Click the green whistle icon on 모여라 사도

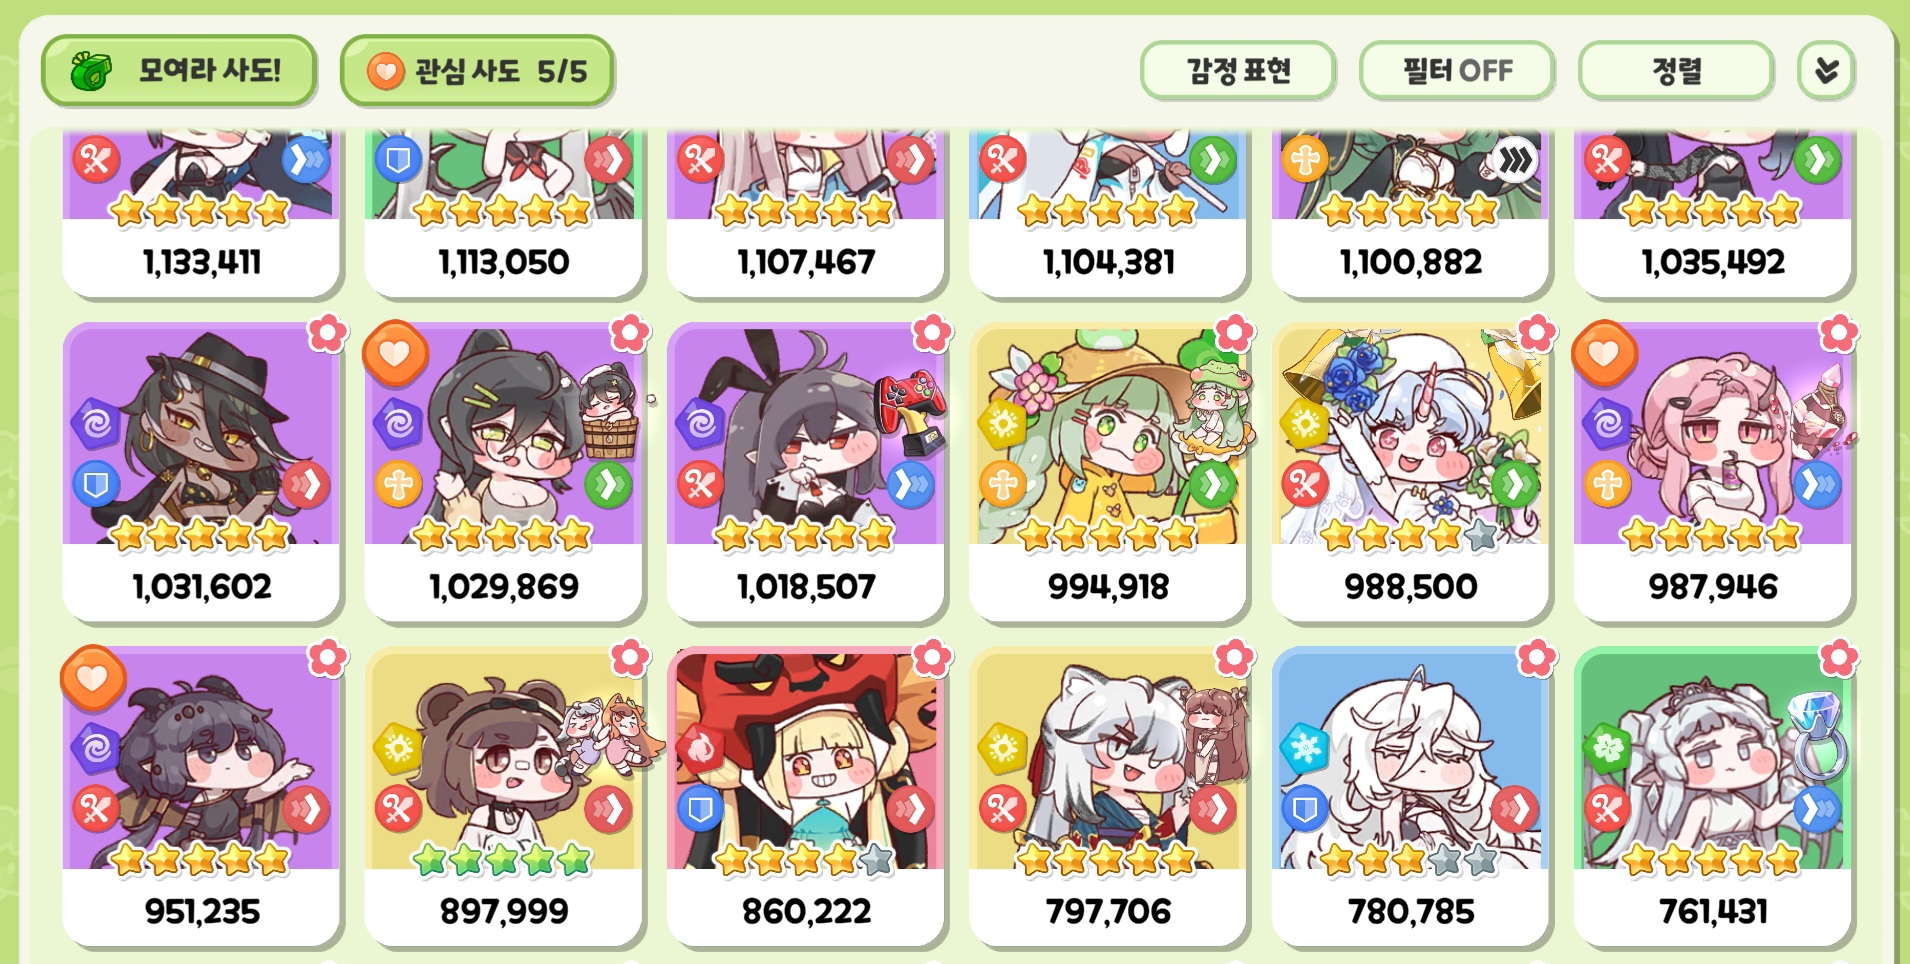pos(90,71)
